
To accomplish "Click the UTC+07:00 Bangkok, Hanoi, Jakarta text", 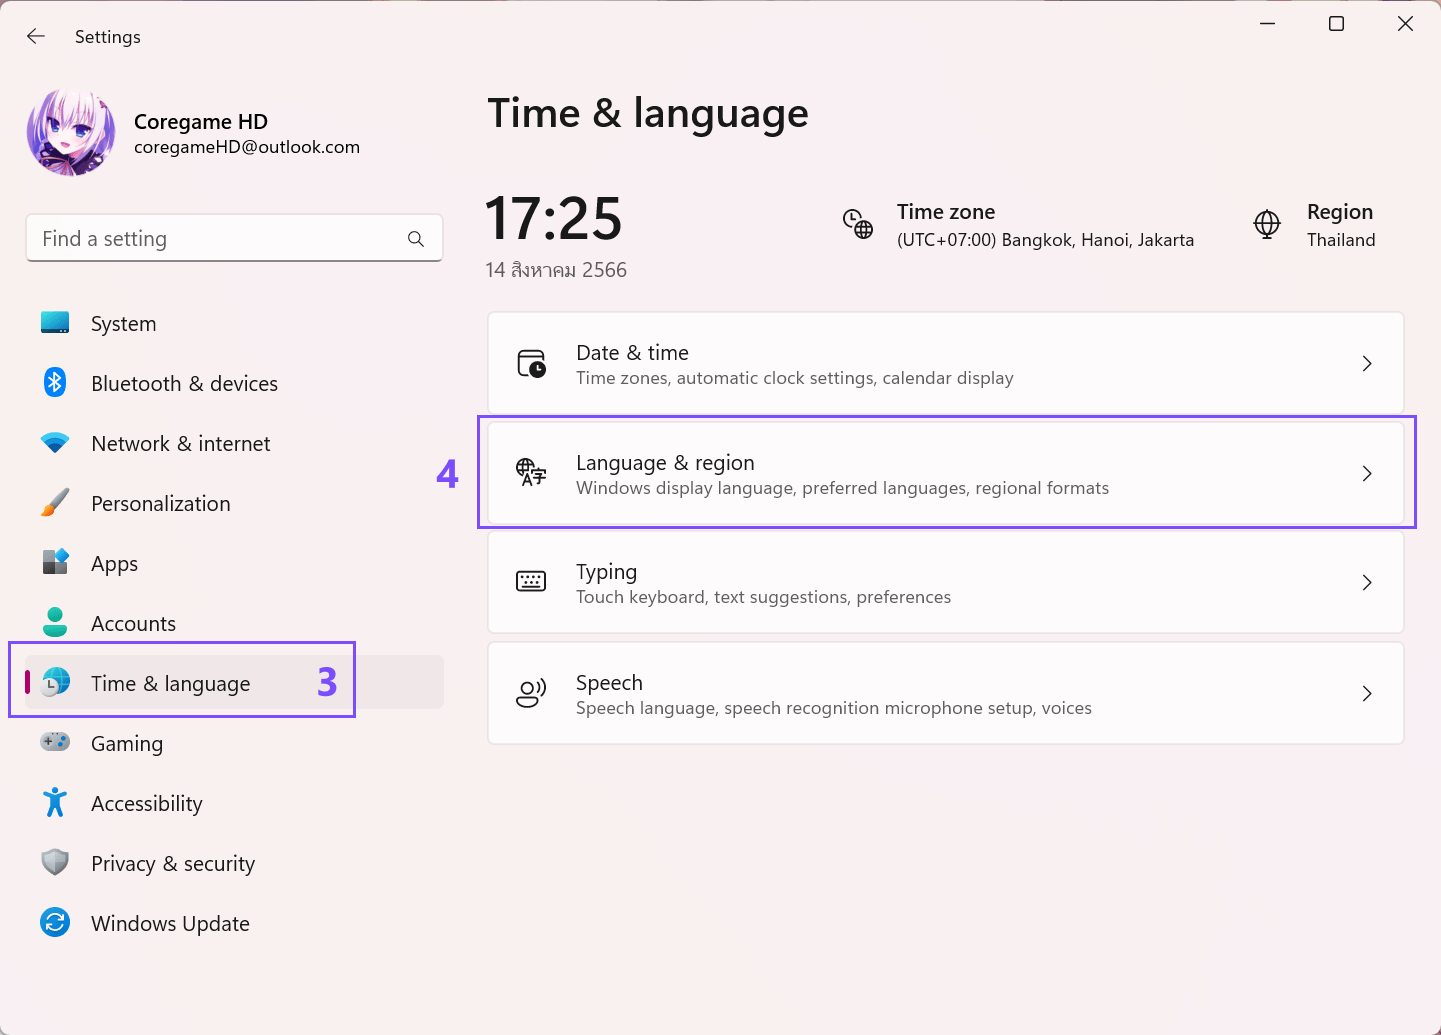I will pos(1045,240).
